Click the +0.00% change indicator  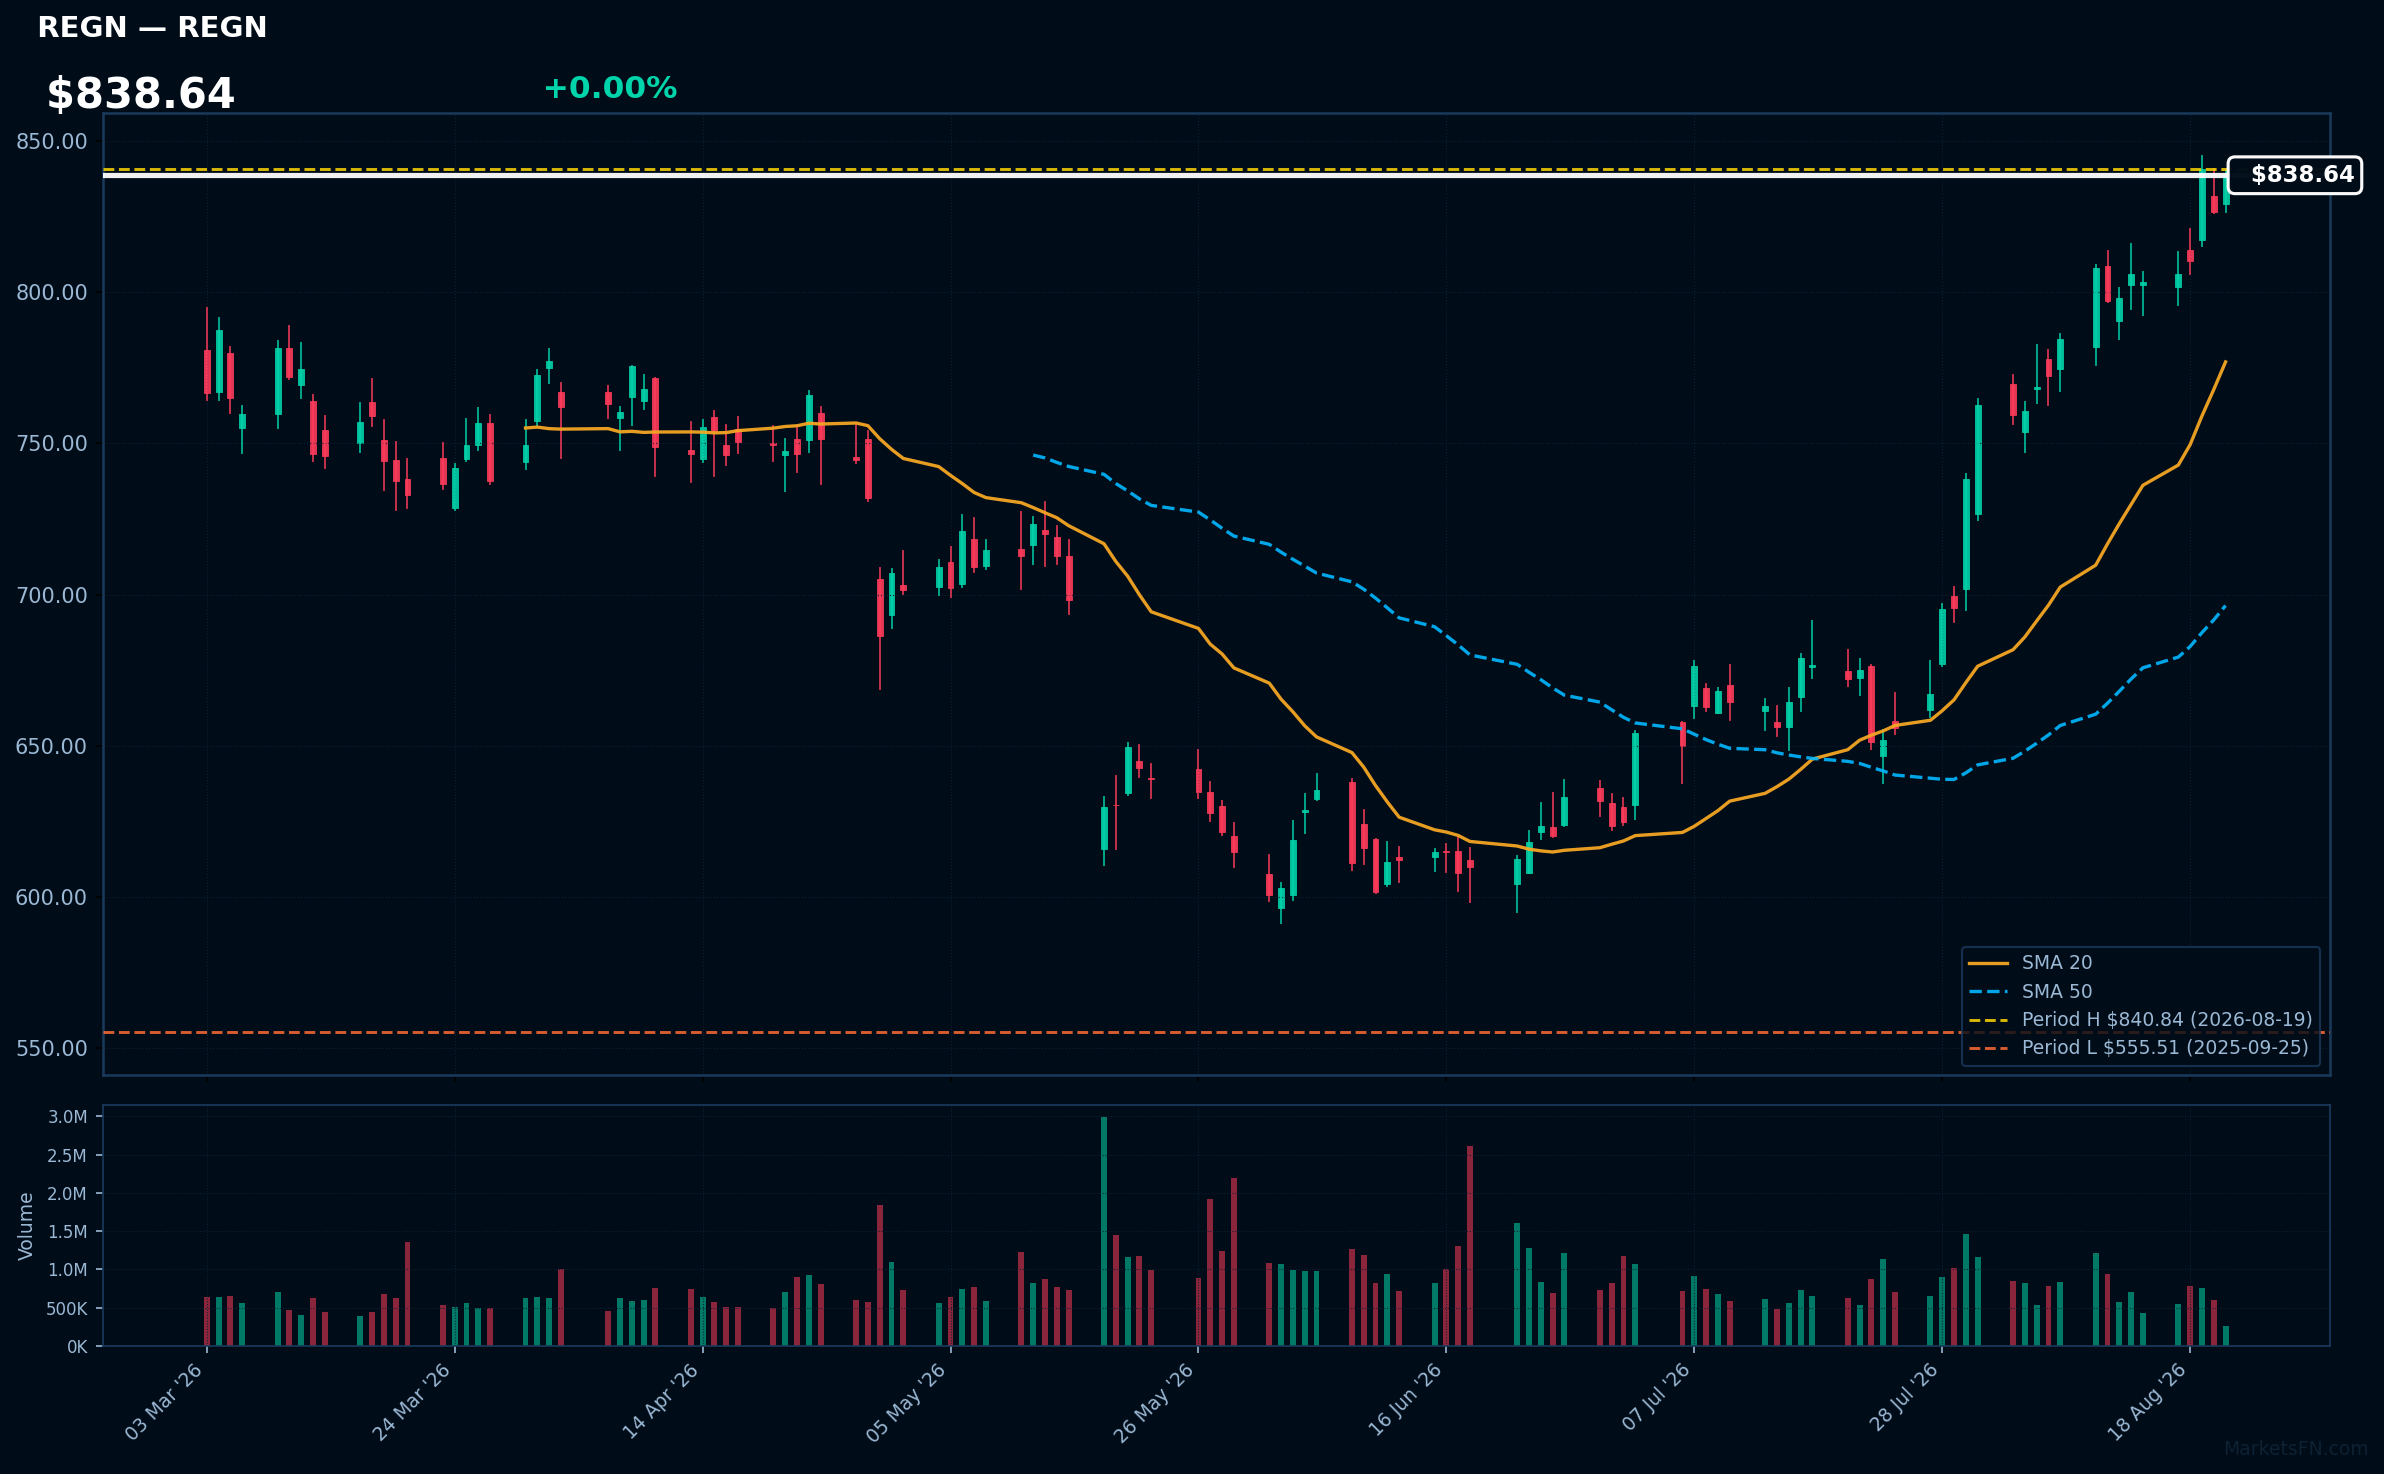[610, 88]
